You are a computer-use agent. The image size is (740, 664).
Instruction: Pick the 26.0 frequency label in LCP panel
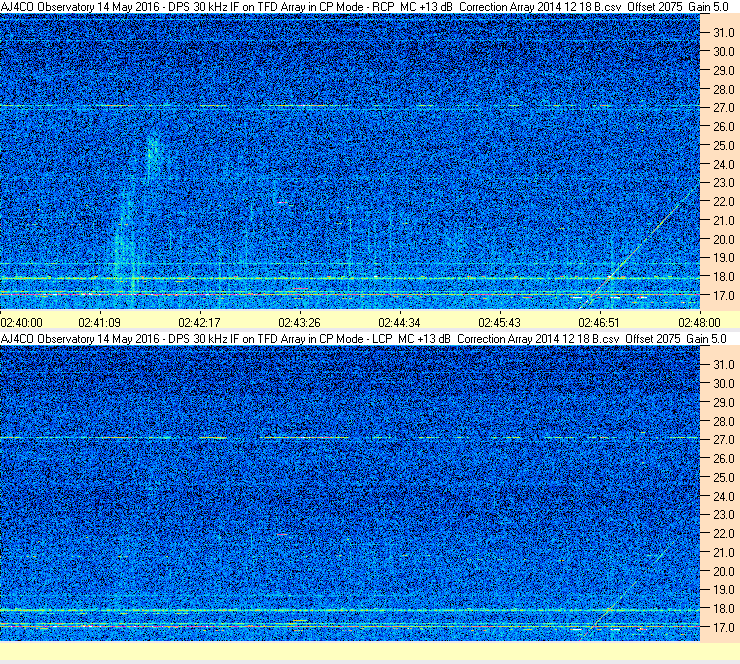tap(723, 459)
